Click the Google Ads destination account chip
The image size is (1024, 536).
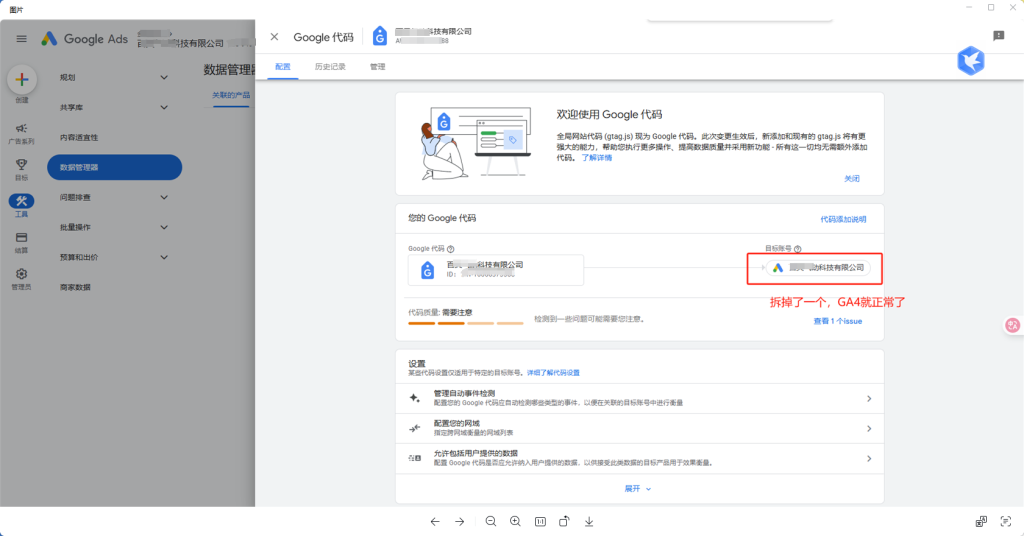pyautogui.click(x=818, y=268)
